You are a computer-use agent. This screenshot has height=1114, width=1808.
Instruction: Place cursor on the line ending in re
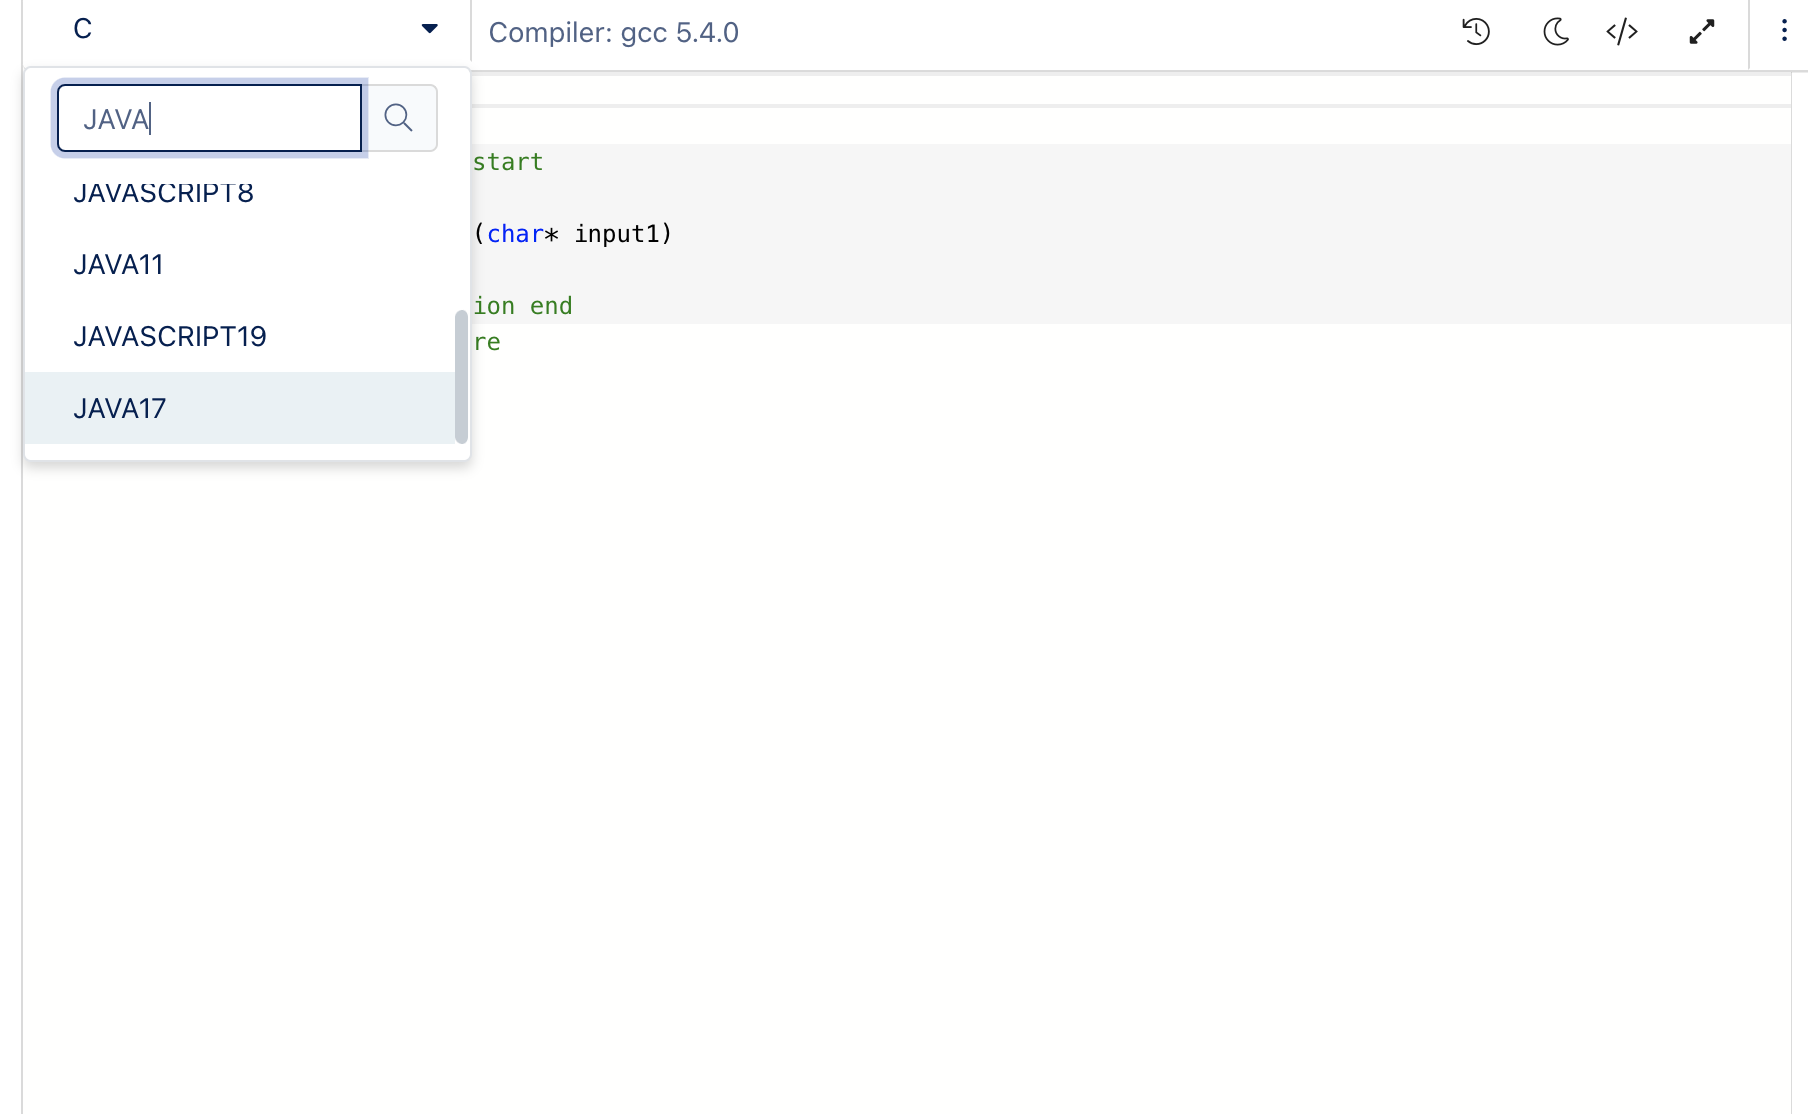[487, 342]
